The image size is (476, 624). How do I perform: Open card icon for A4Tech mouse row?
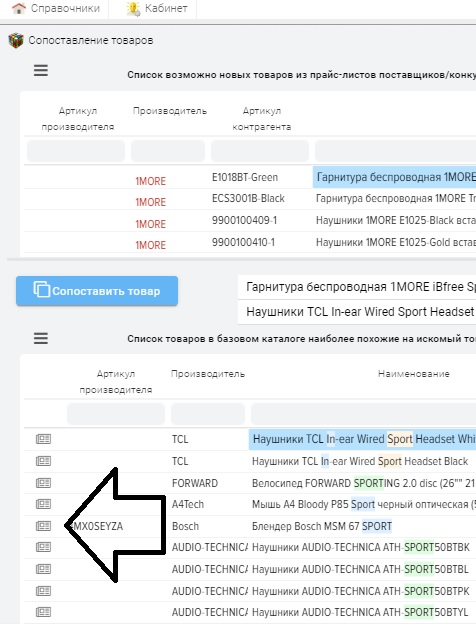click(43, 504)
